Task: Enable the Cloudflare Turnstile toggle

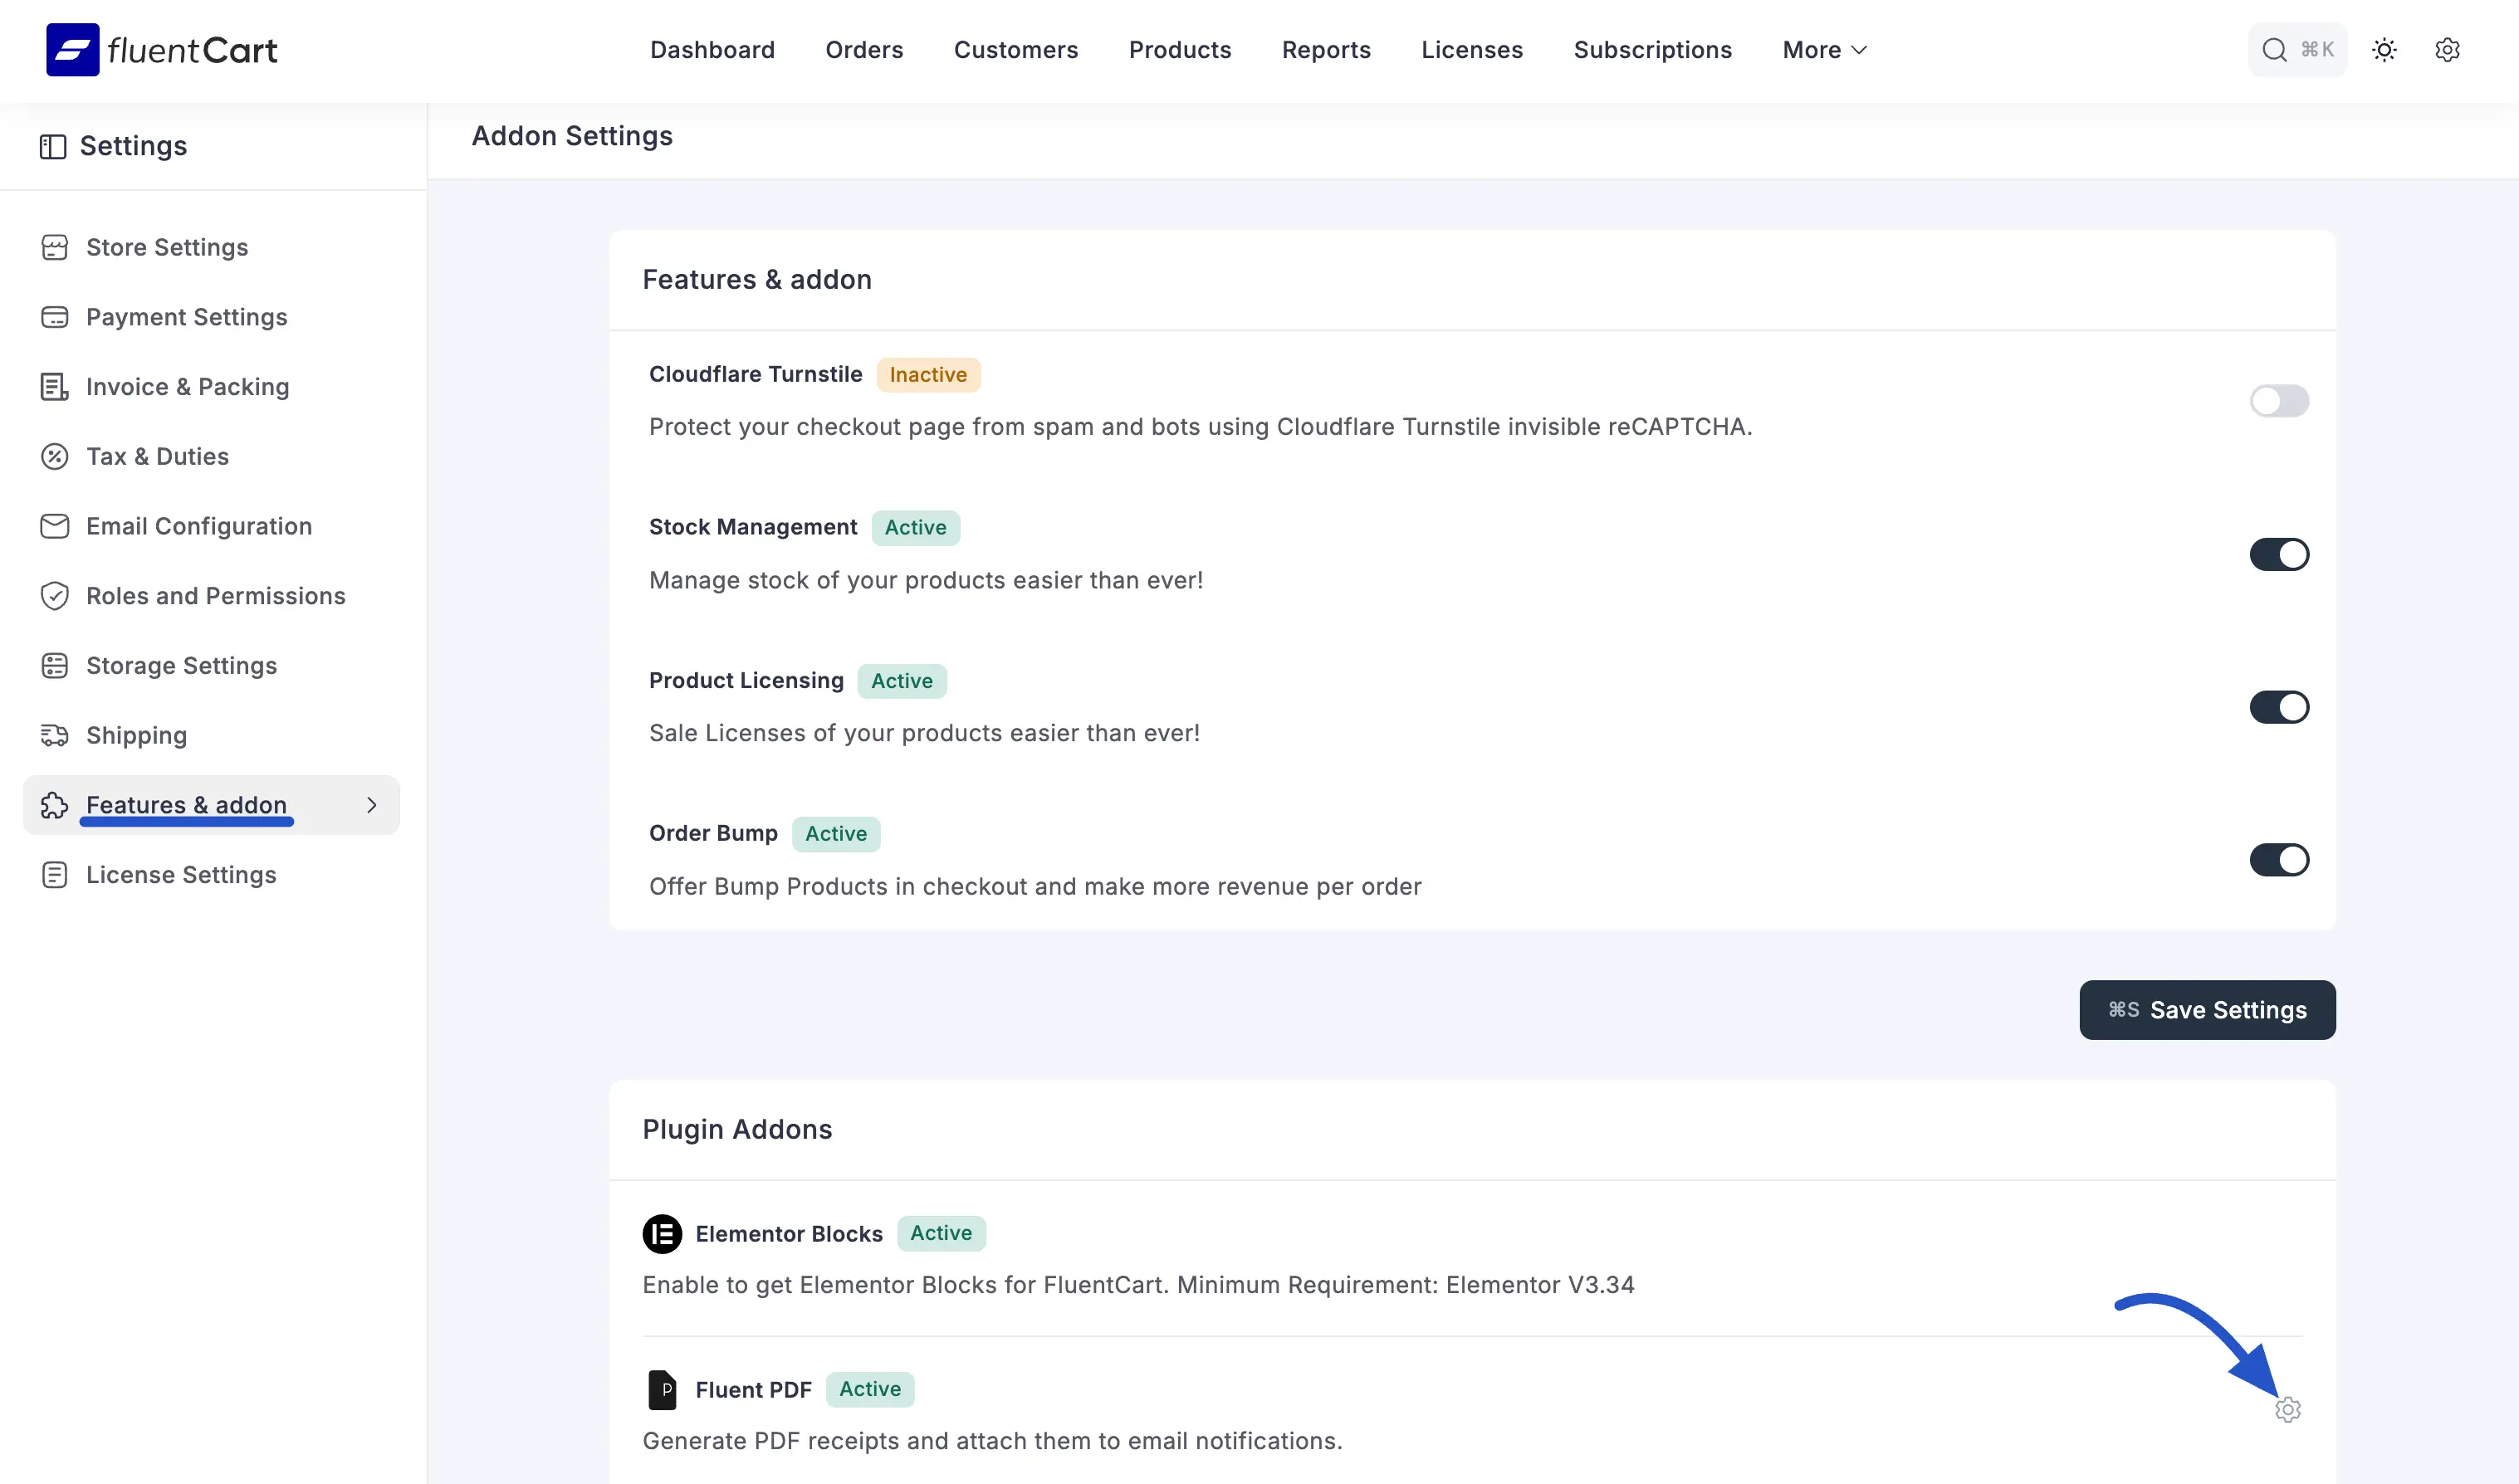Action: tap(2279, 402)
